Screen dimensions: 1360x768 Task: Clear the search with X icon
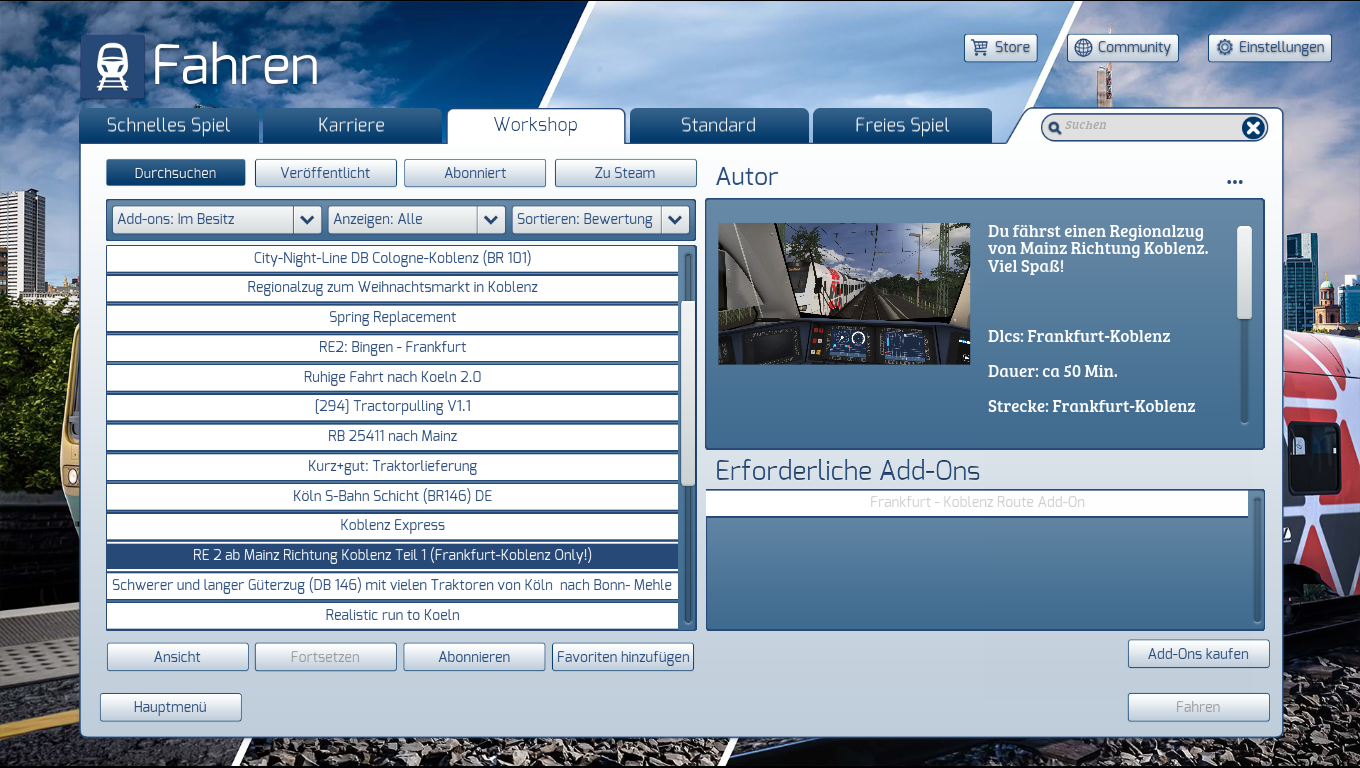[x=1252, y=127]
